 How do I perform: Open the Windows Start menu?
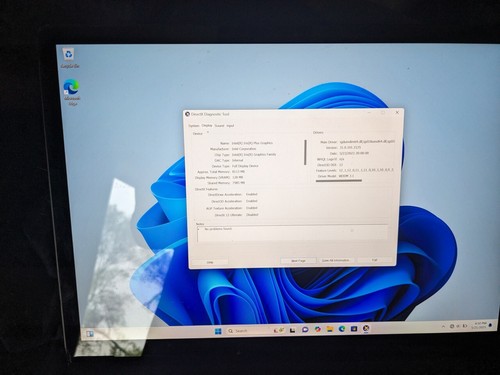218,331
